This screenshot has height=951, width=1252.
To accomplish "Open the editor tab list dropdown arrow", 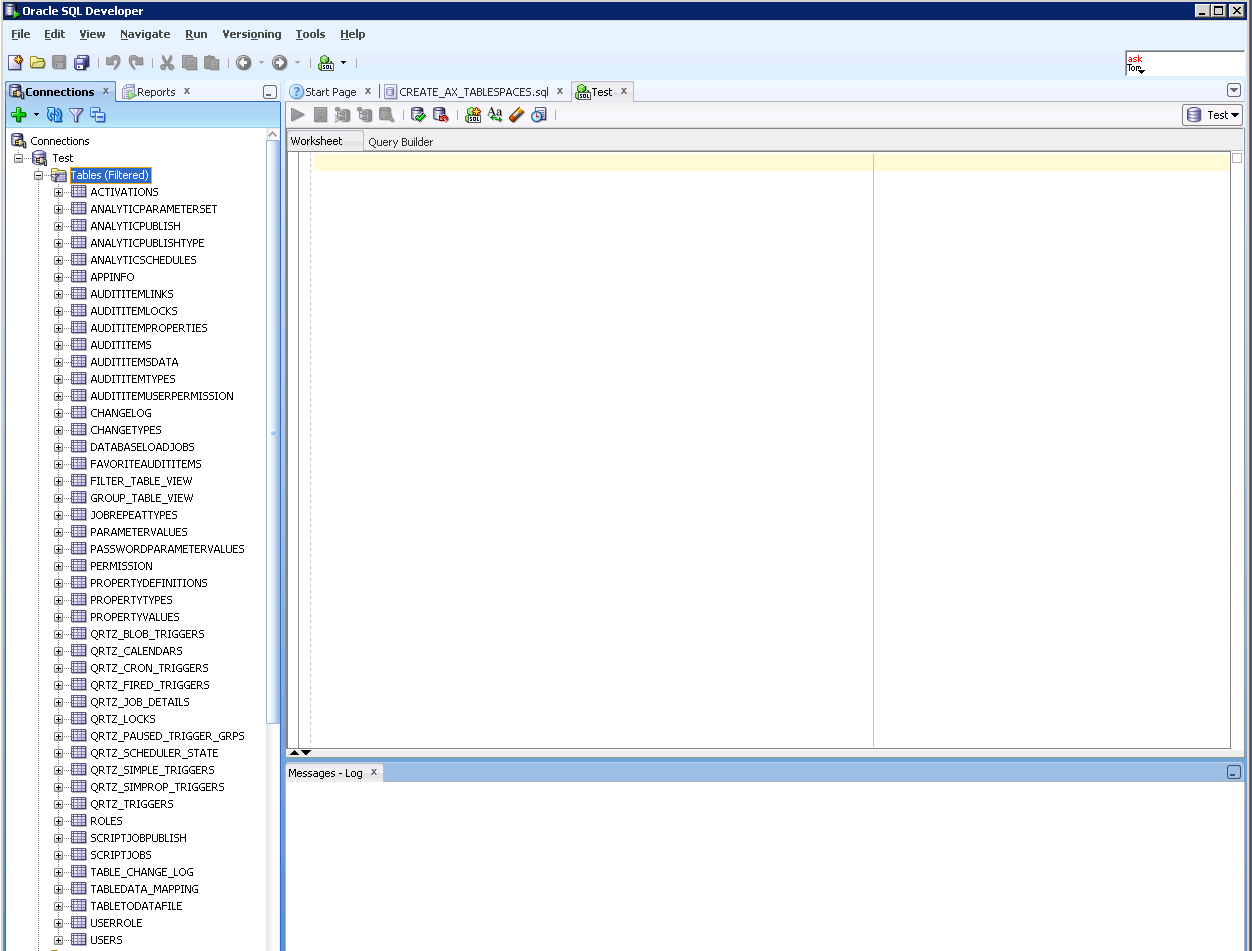I will pos(1233,90).
